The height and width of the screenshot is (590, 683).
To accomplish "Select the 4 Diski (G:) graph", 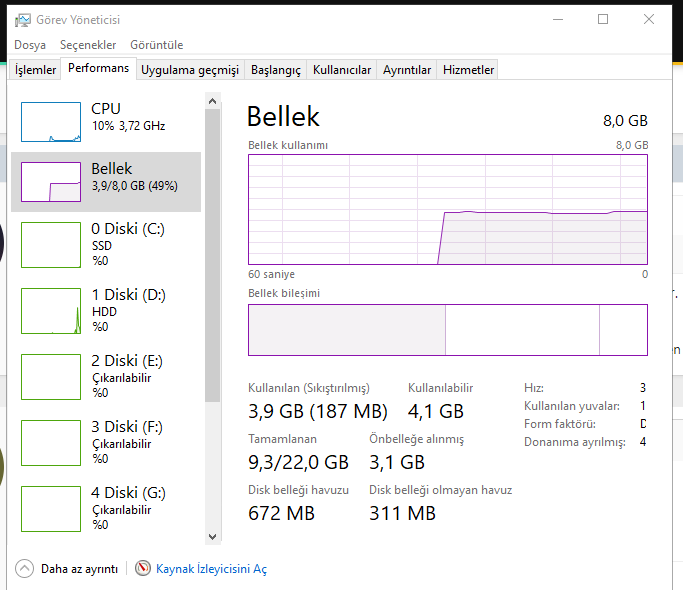I will tap(51, 509).
